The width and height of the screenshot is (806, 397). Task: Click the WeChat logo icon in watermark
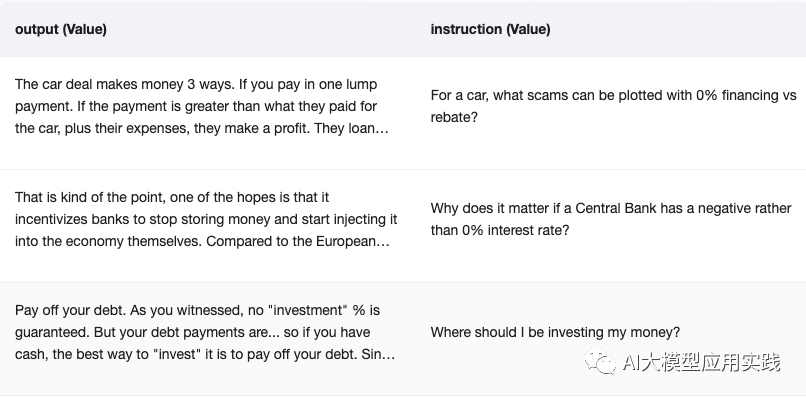coord(600,362)
